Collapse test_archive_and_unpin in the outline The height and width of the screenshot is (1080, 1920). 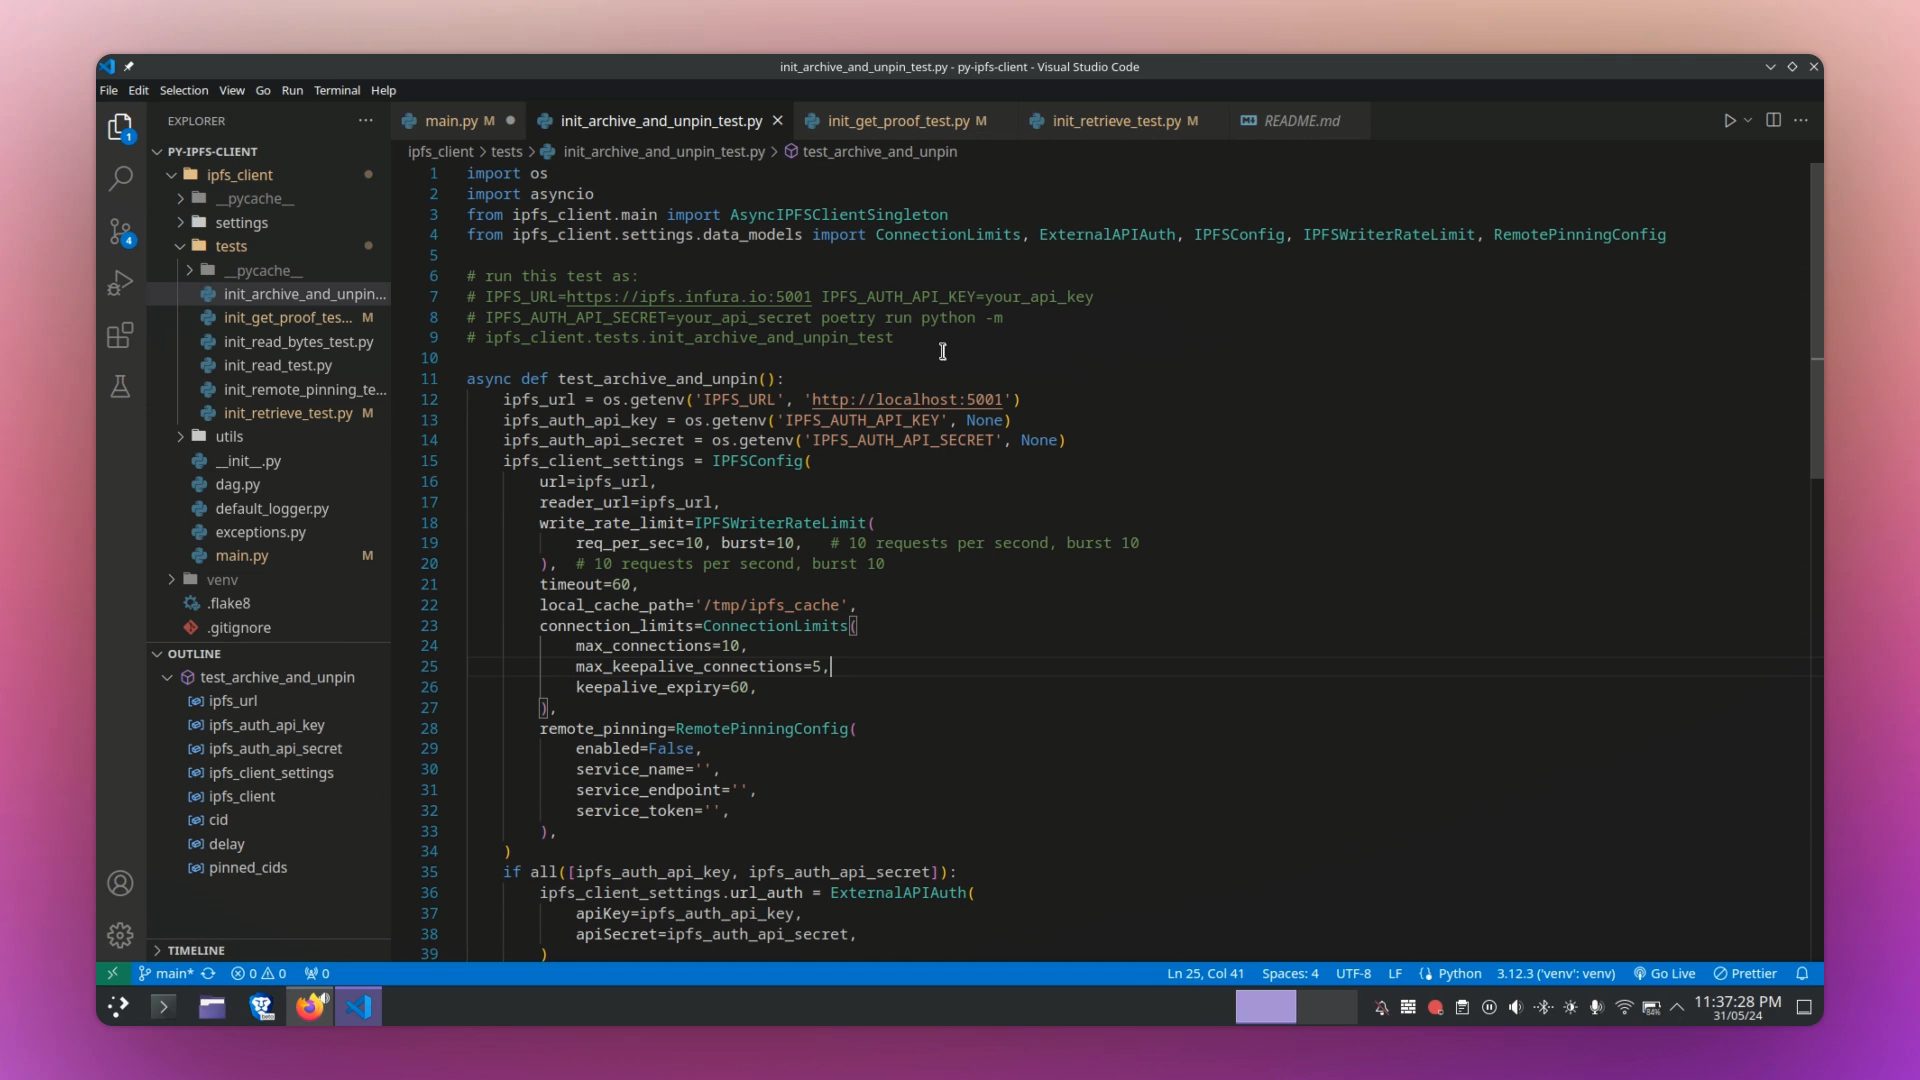click(167, 678)
